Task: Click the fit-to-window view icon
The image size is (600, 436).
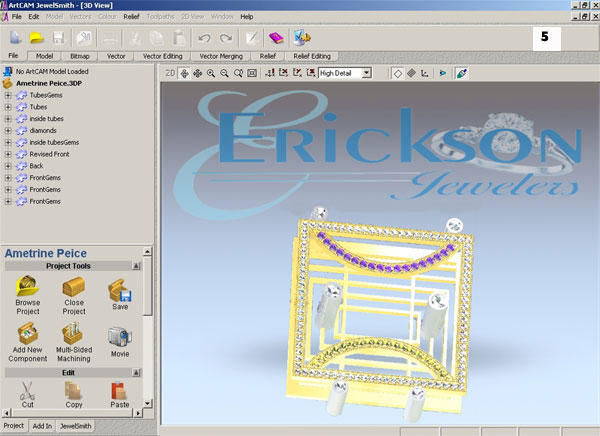Action: point(252,73)
